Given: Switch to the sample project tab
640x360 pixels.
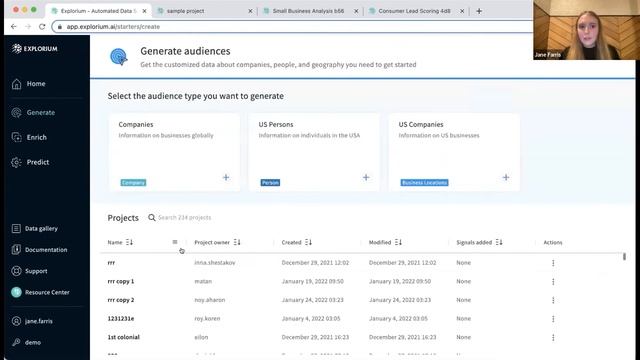Looking at the screenshot, I should pos(204,11).
